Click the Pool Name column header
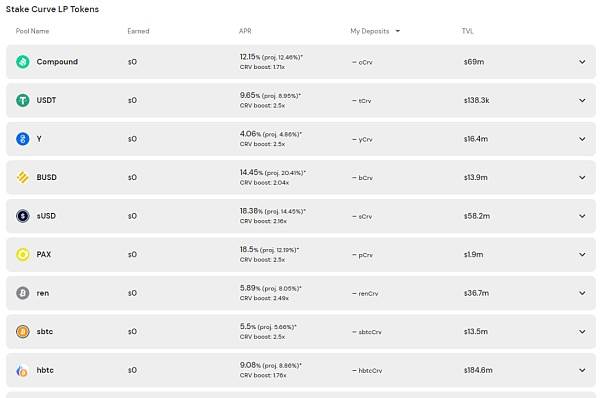The height and width of the screenshot is (398, 600). click(33, 31)
